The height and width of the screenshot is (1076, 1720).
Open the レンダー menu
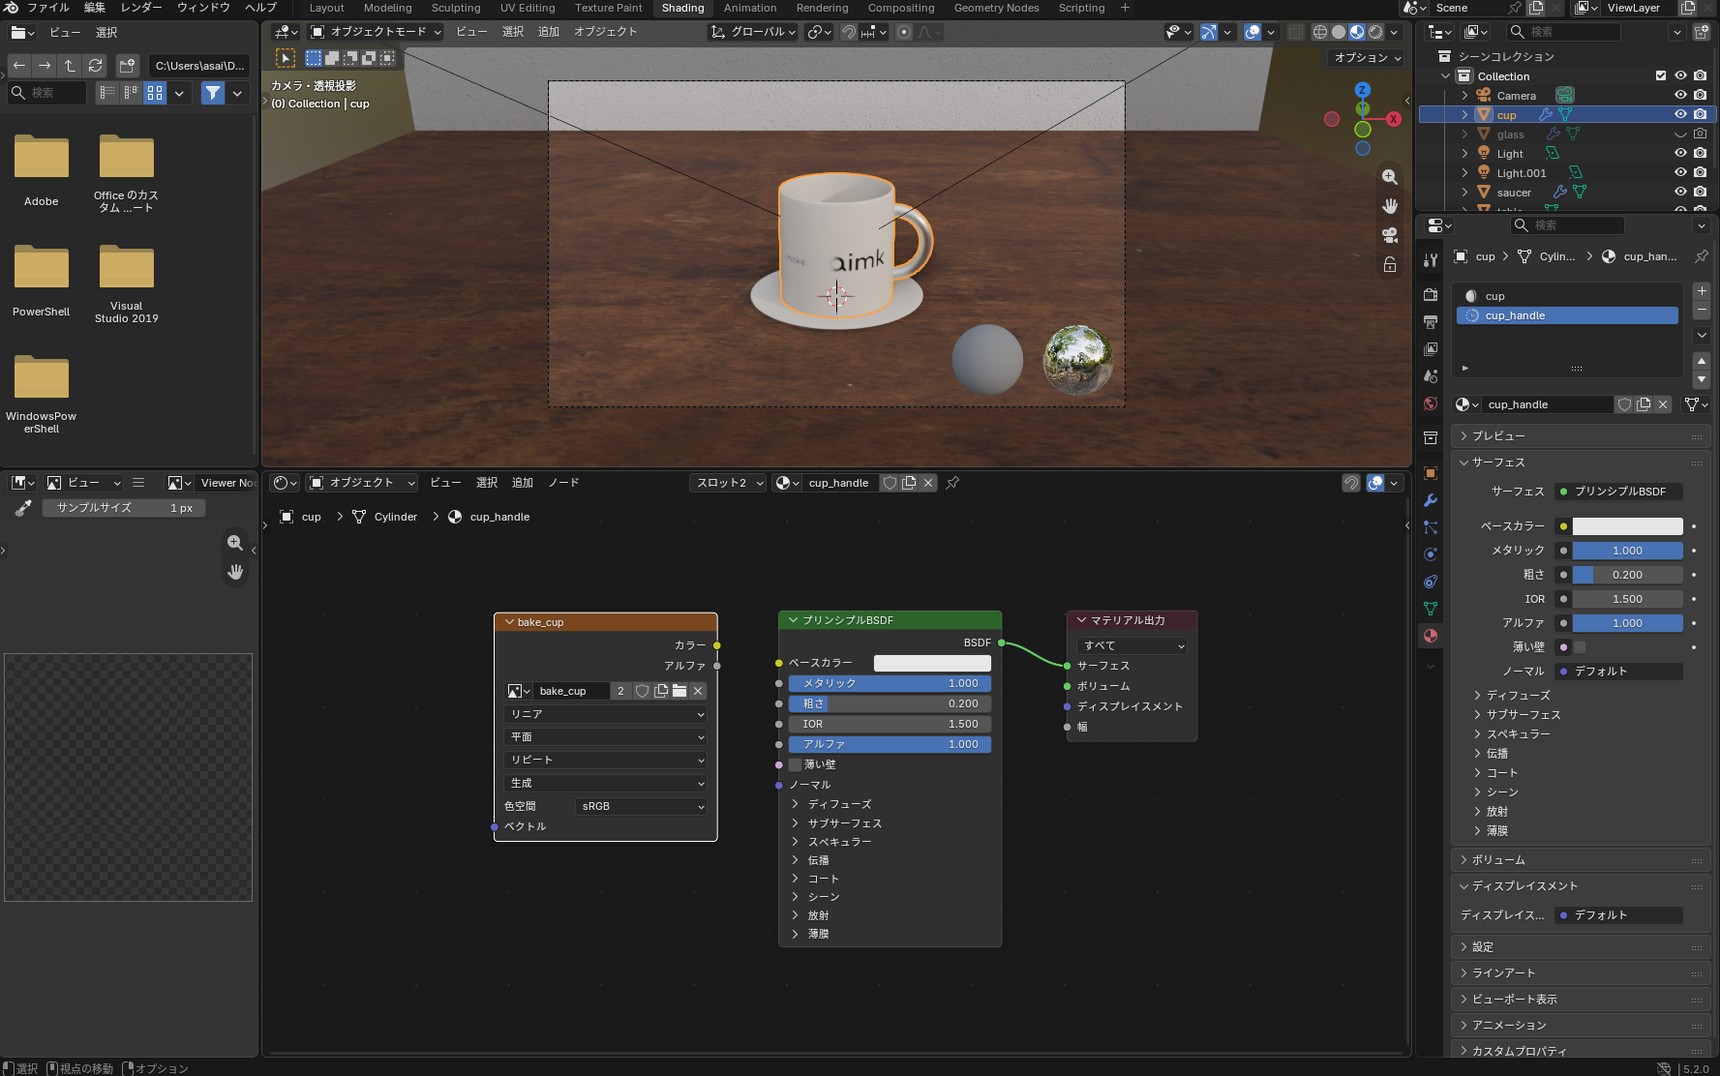point(141,8)
